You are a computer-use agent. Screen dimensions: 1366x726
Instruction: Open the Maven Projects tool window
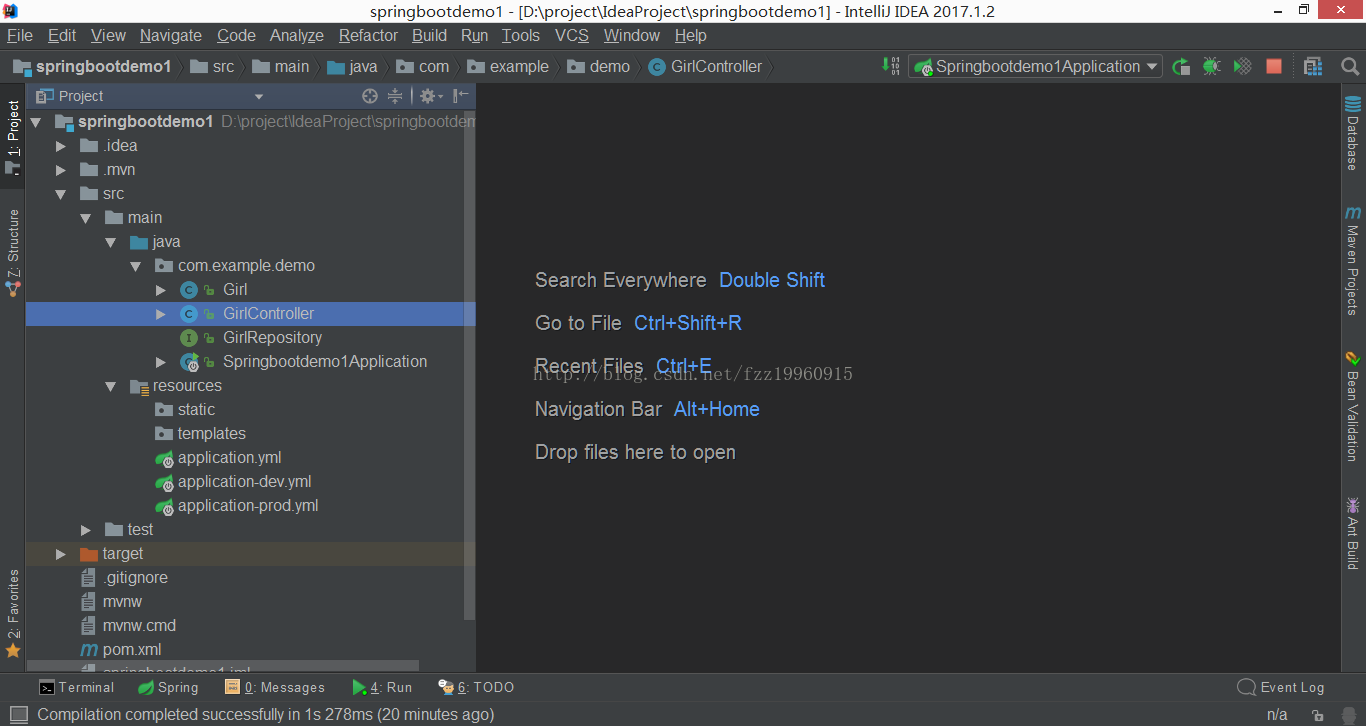pyautogui.click(x=1353, y=260)
